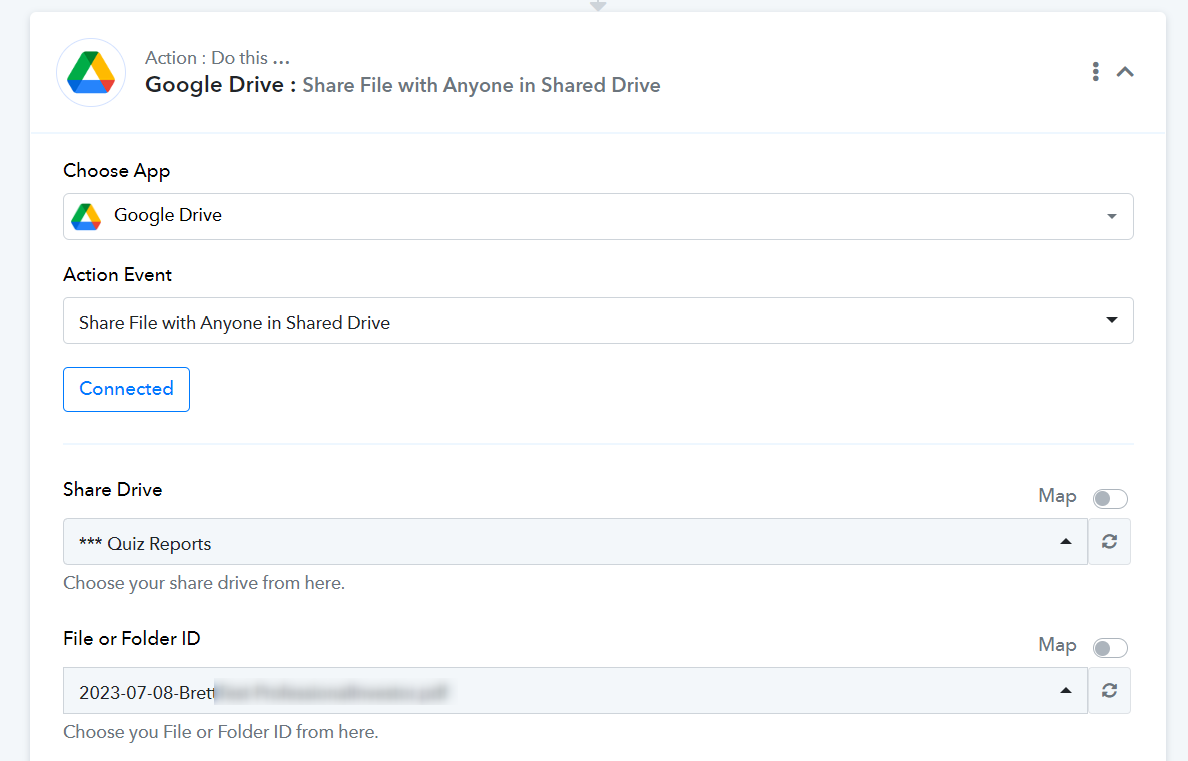Click the 'Action : Do this ...' label

217,58
